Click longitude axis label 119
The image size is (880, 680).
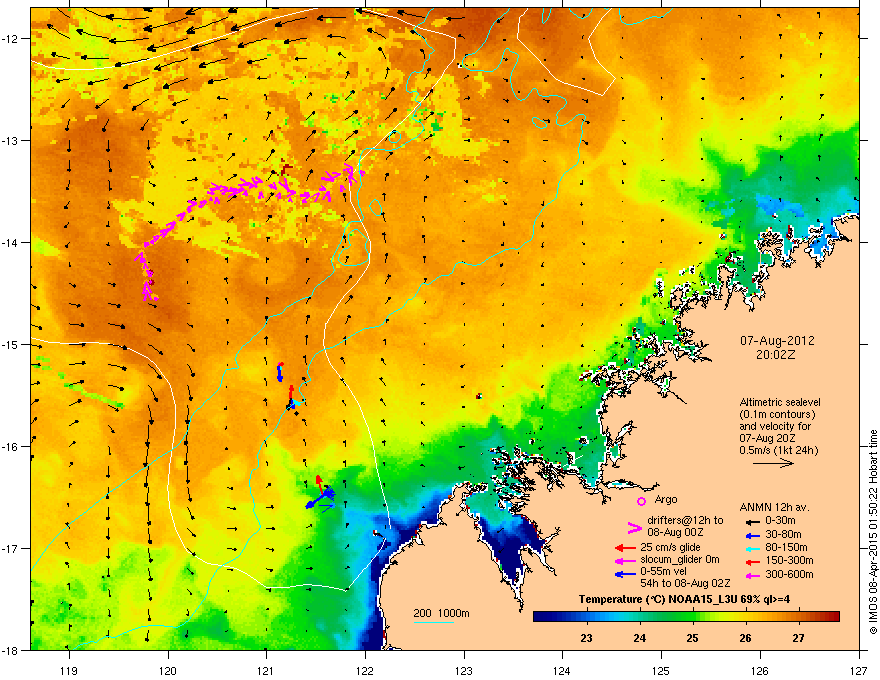(69, 670)
